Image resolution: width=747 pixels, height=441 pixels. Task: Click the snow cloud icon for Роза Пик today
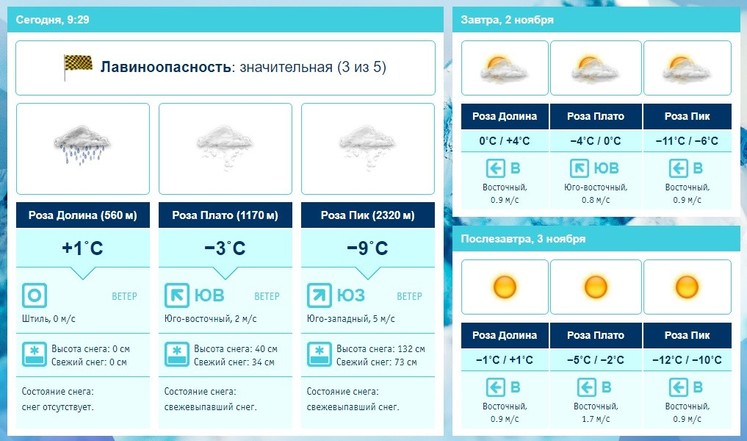[367, 144]
